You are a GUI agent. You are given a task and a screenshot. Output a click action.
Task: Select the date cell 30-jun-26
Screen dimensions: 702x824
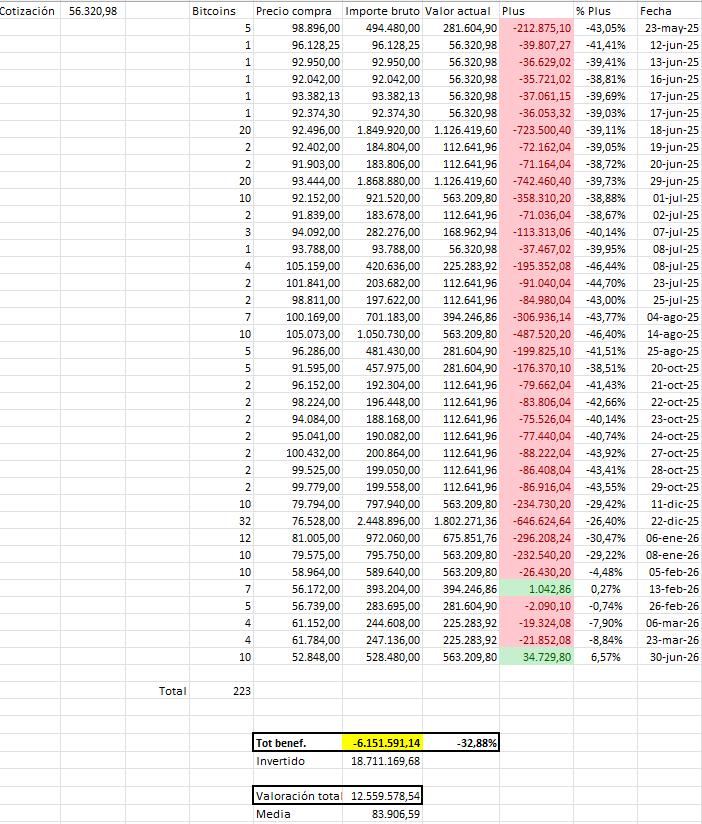669,657
